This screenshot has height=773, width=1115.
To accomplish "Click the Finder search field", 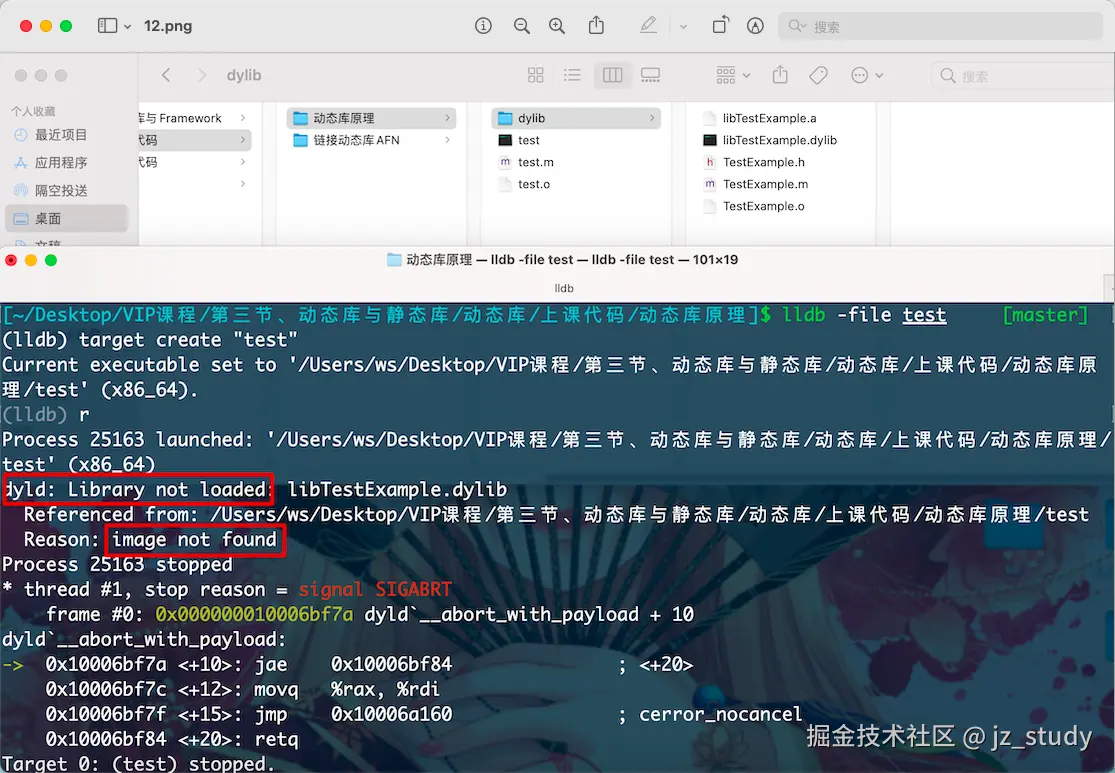I will point(1023,75).
